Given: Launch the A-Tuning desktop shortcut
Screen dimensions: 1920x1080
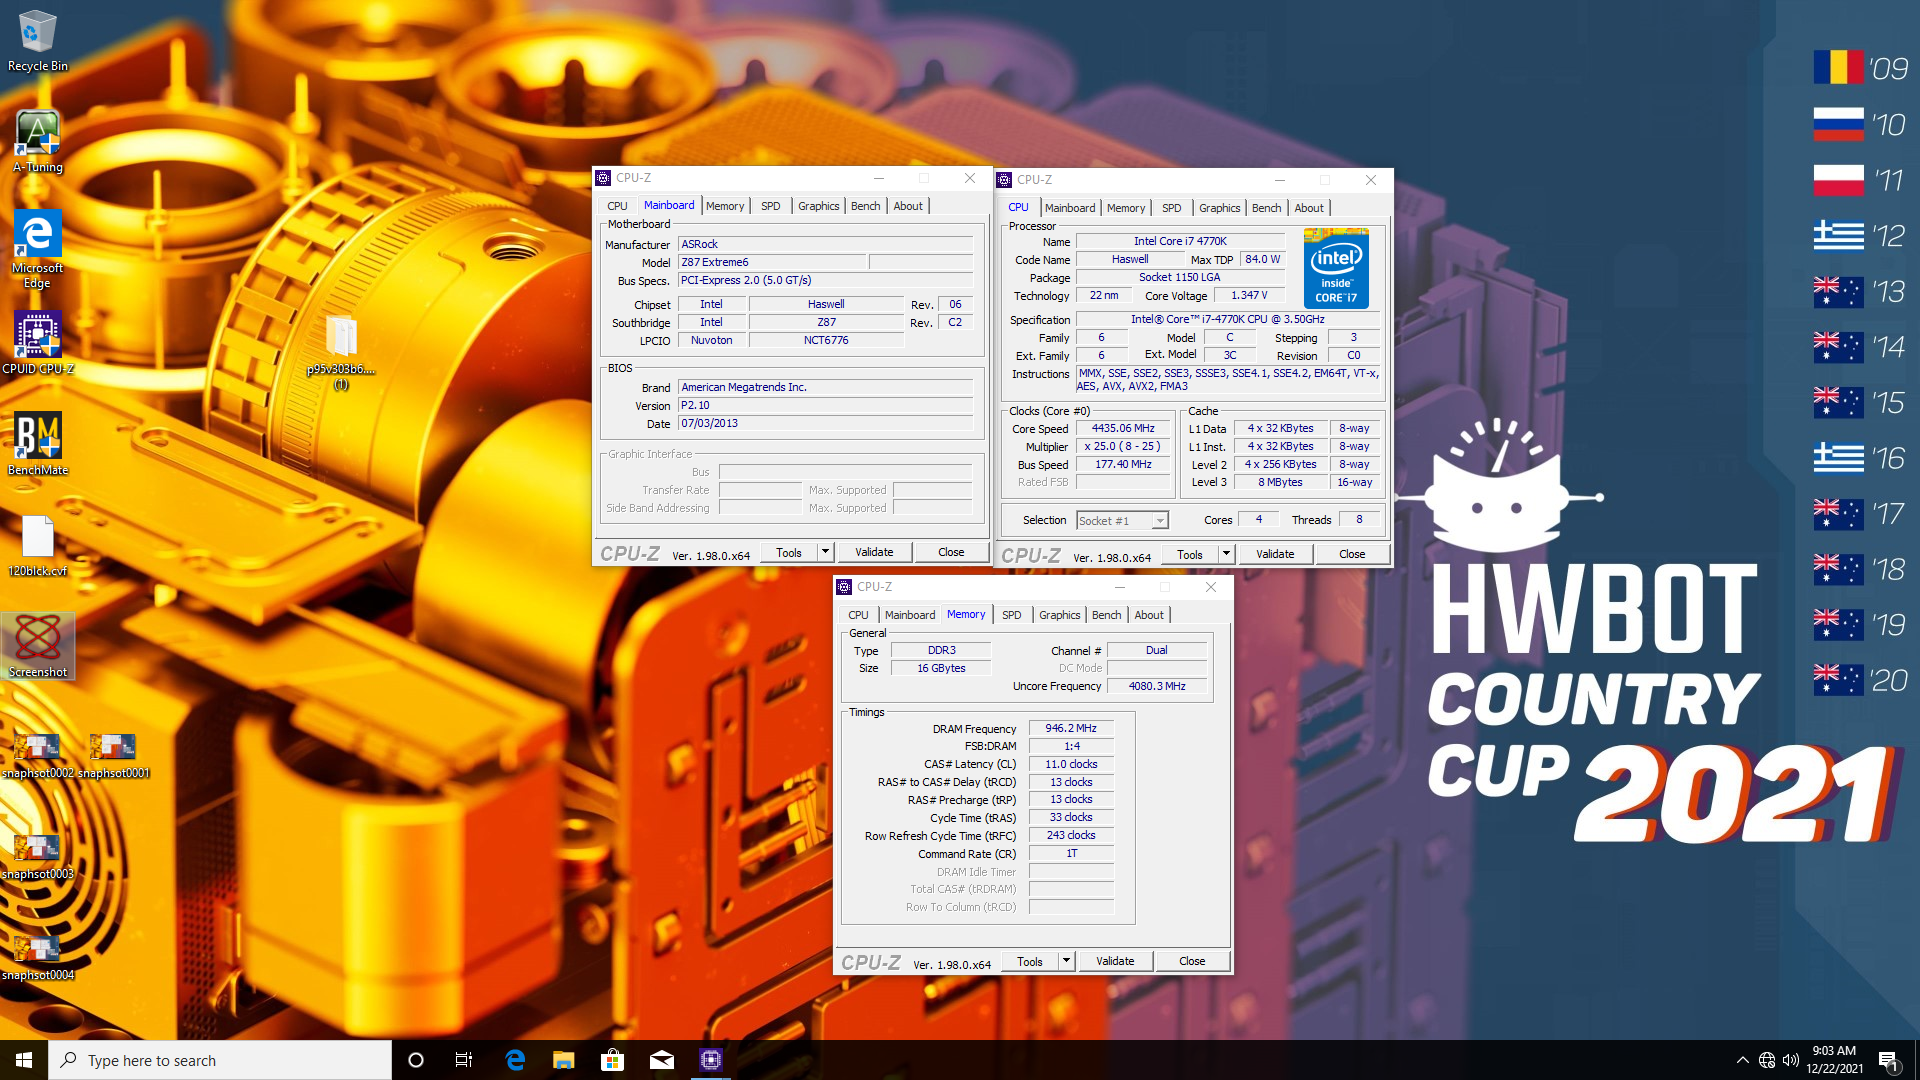Looking at the screenshot, I should [x=38, y=142].
